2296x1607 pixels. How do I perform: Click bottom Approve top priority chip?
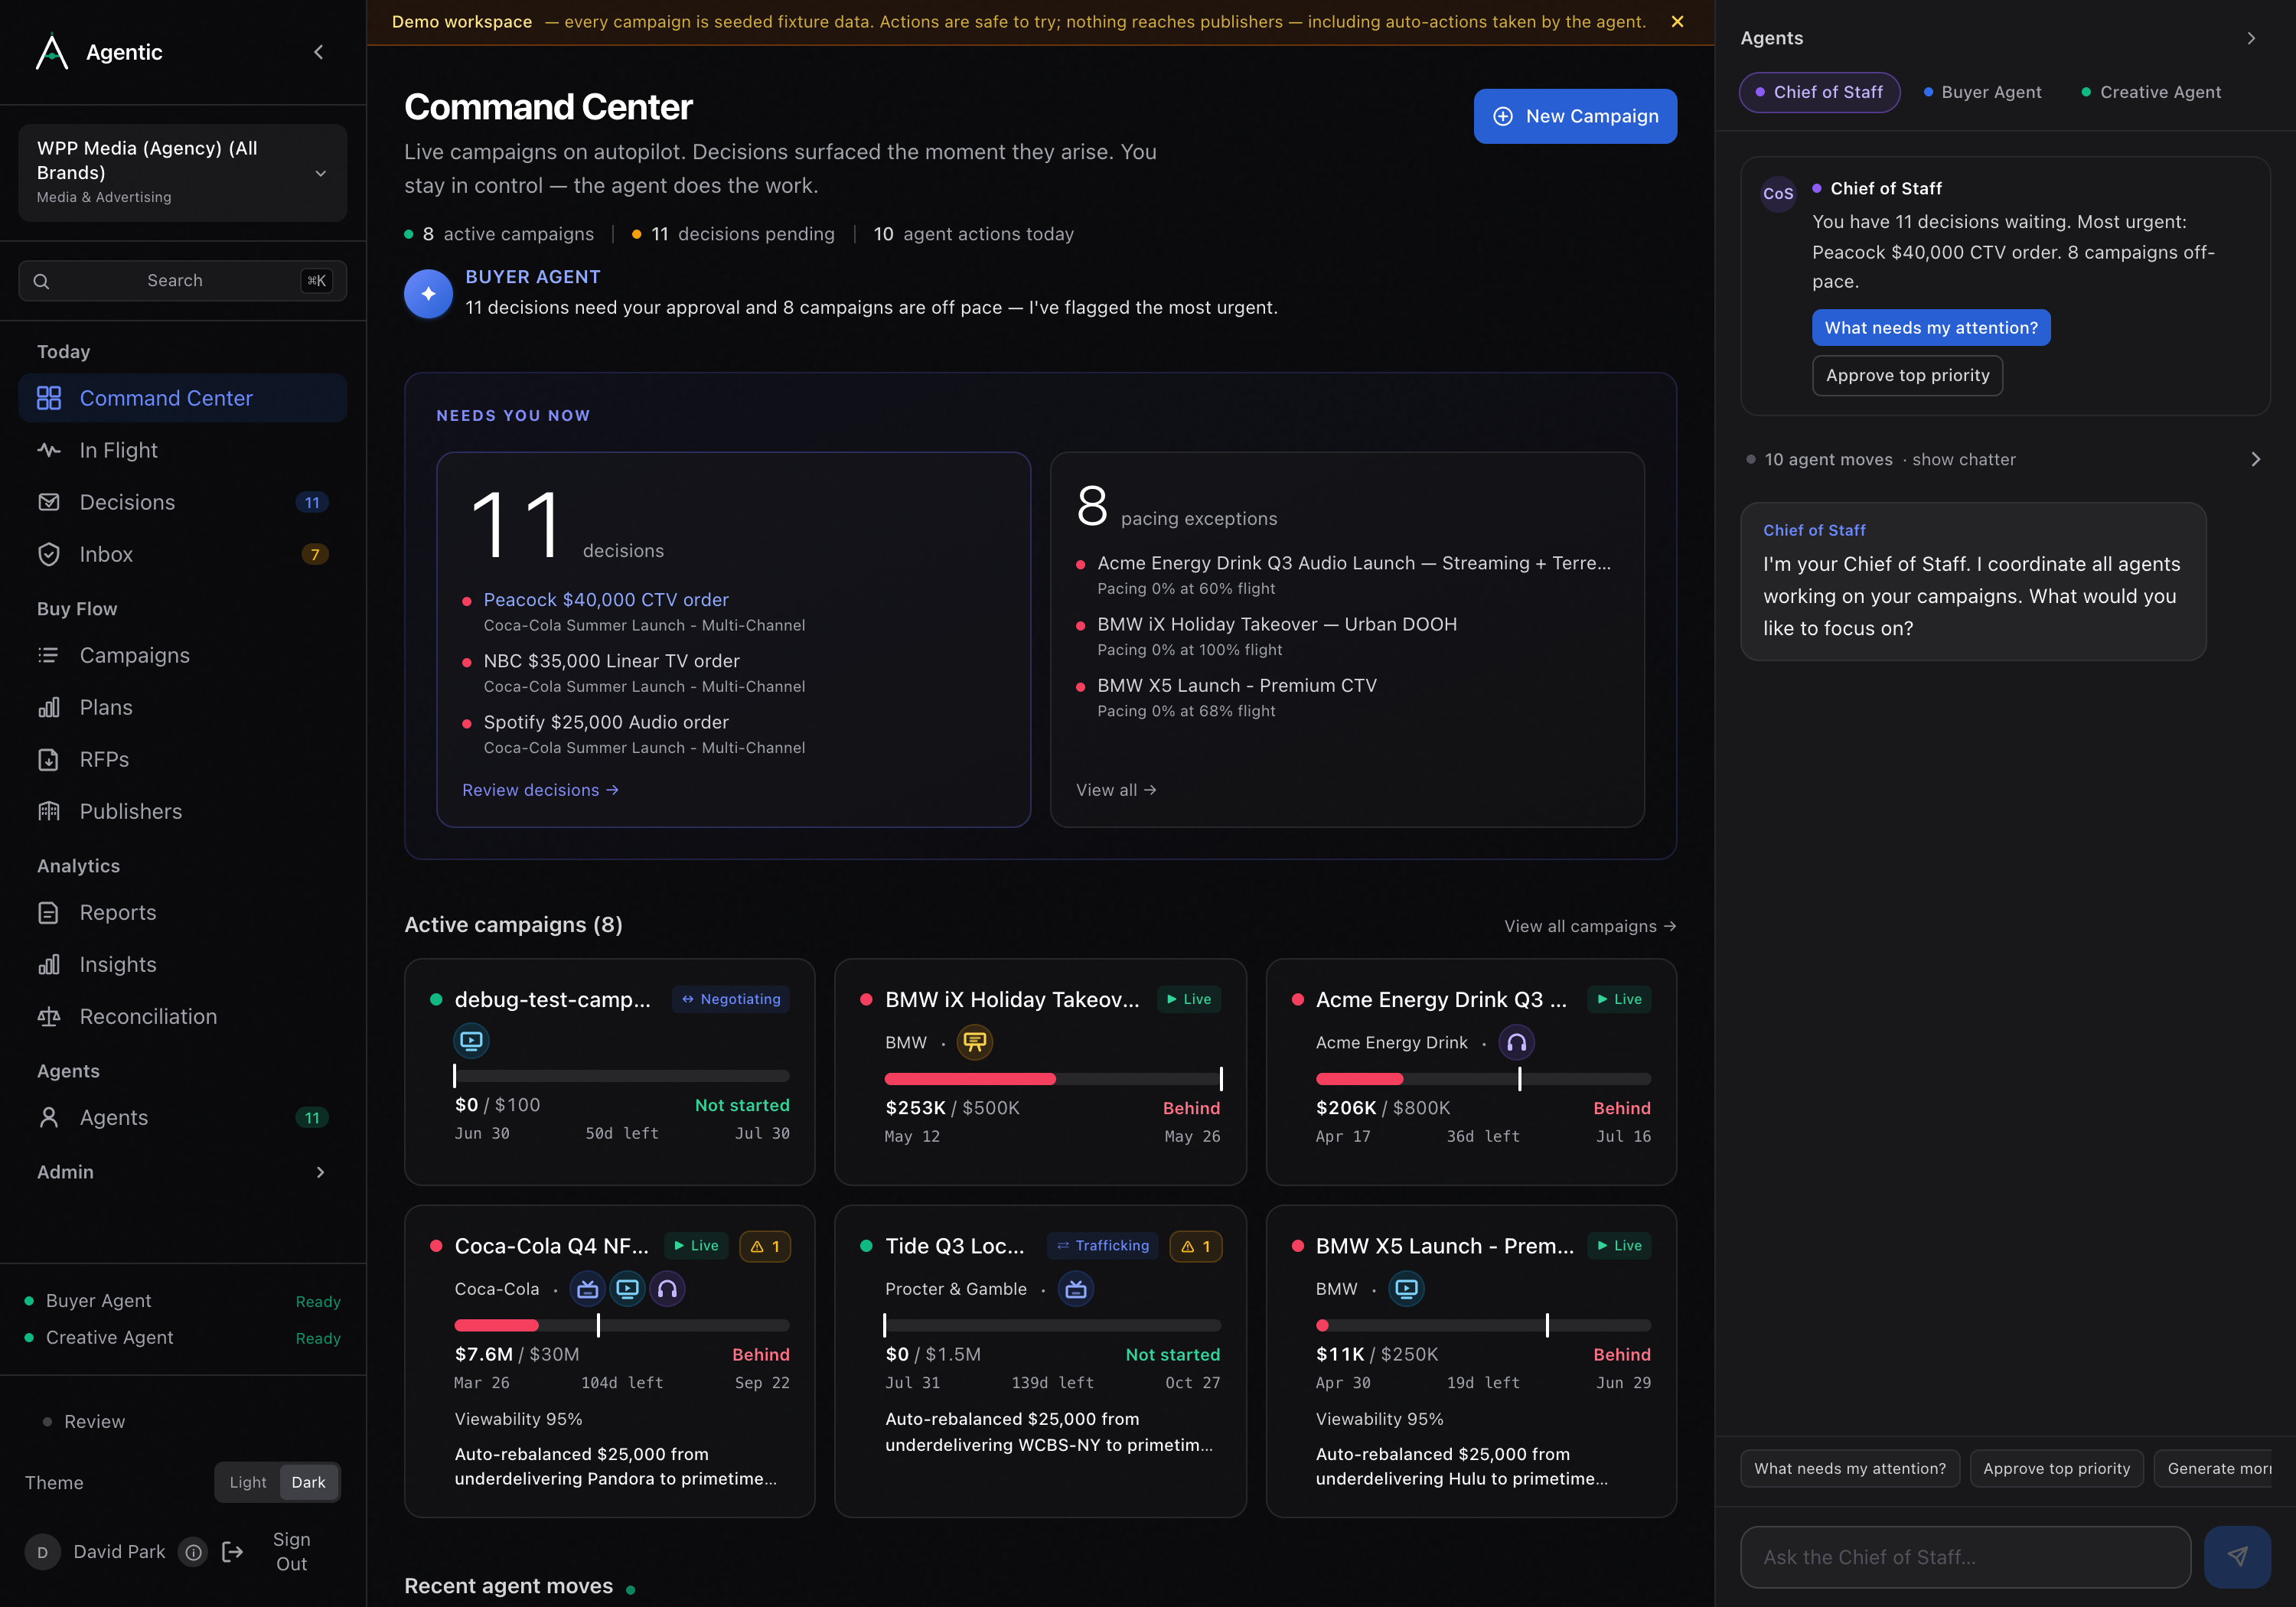[x=2056, y=1469]
